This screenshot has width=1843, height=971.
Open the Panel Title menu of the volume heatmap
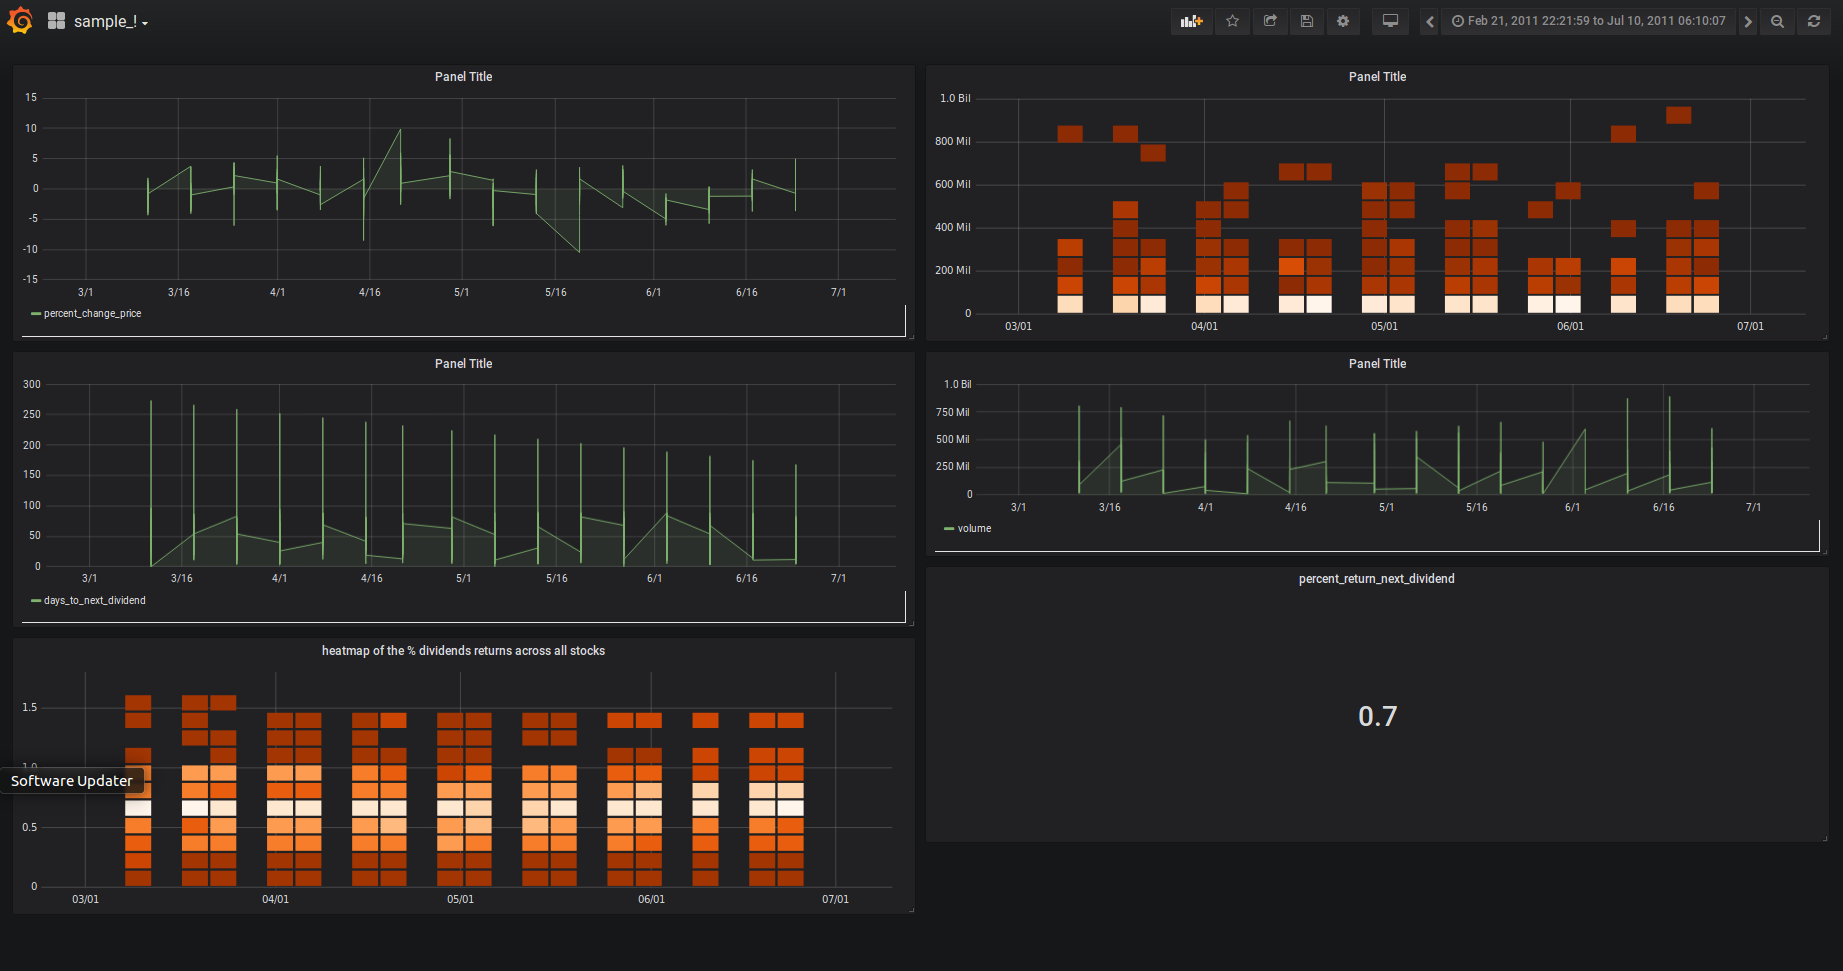pyautogui.click(x=1377, y=77)
